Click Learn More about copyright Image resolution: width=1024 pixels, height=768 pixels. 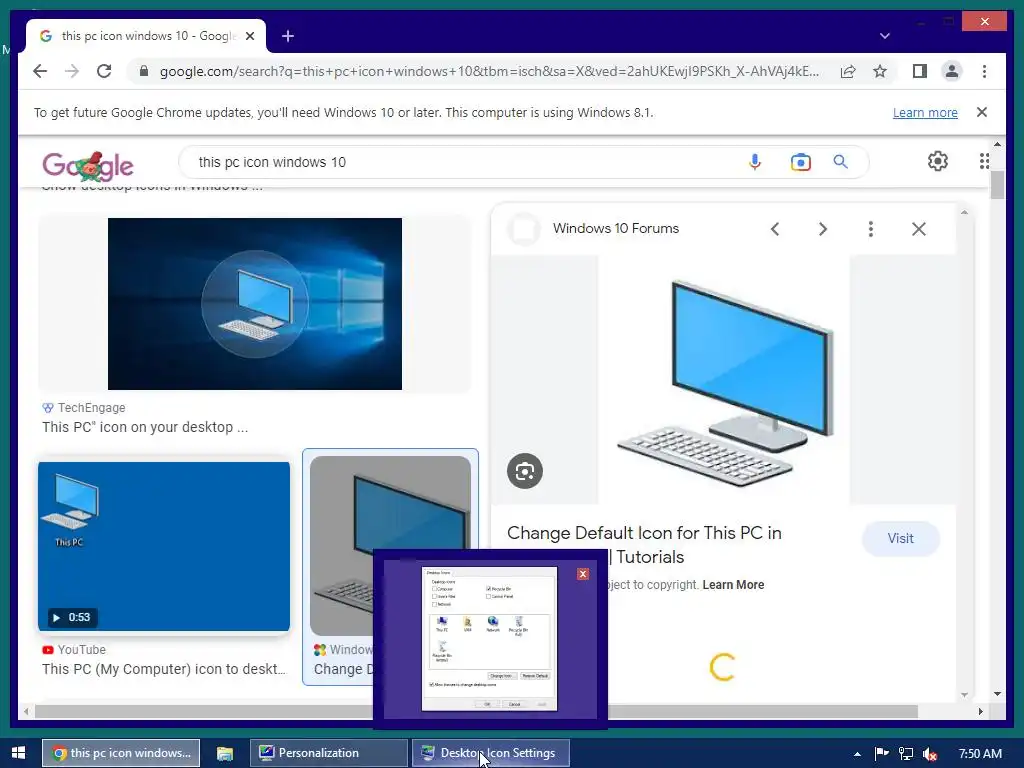[733, 584]
